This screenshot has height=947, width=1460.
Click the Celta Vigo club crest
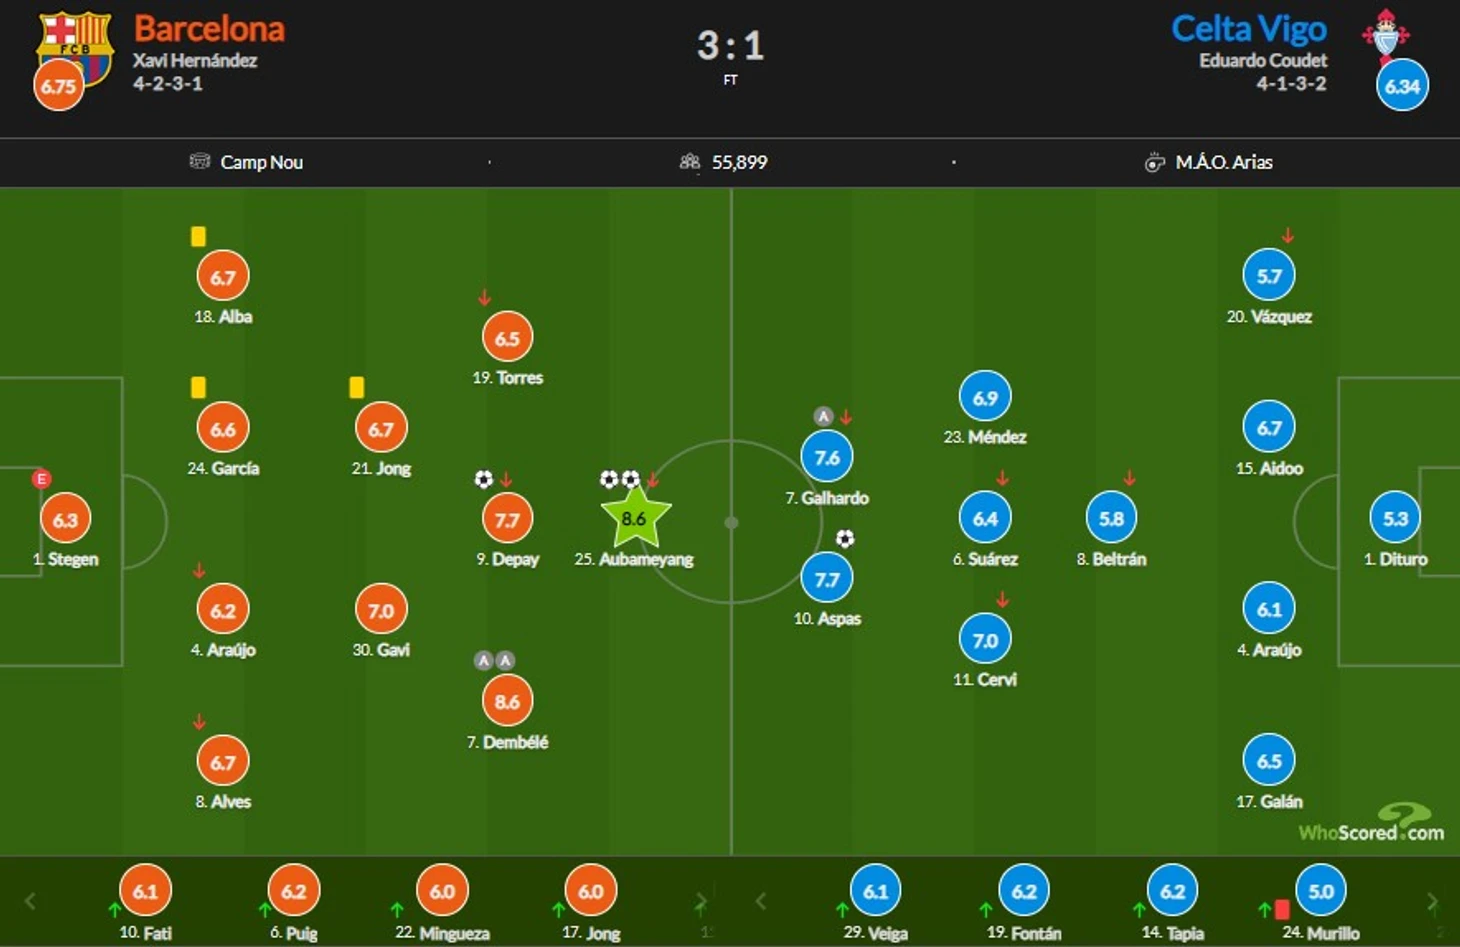(1386, 35)
